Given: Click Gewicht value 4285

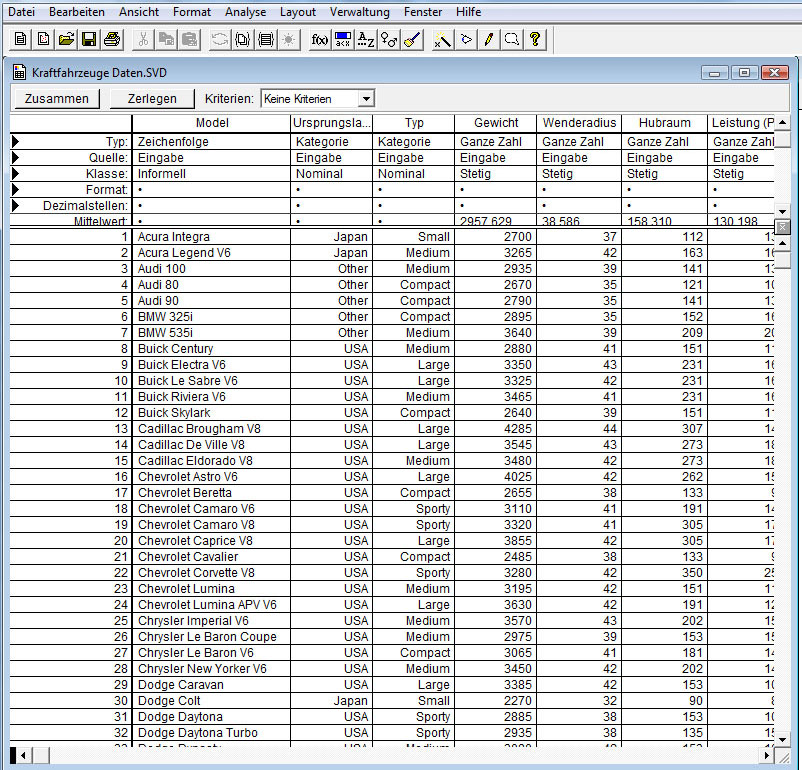Looking at the screenshot, I should 496,429.
